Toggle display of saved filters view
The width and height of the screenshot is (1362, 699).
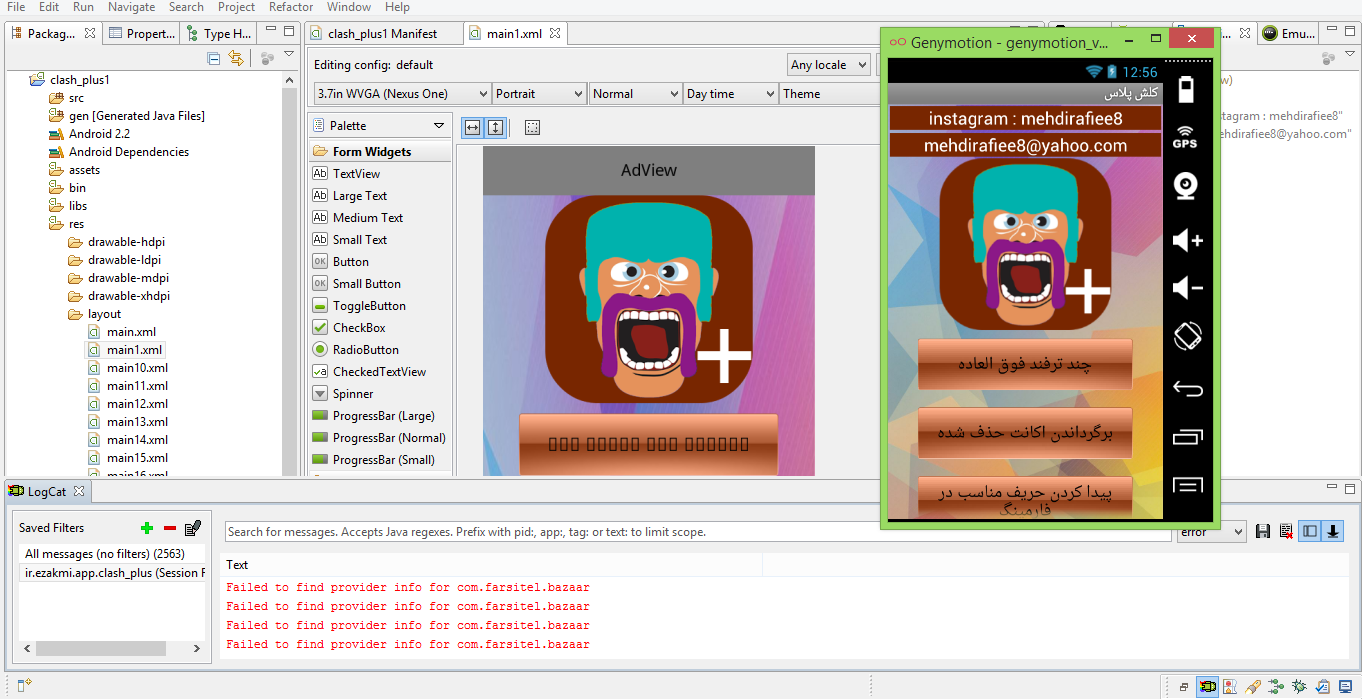1310,531
